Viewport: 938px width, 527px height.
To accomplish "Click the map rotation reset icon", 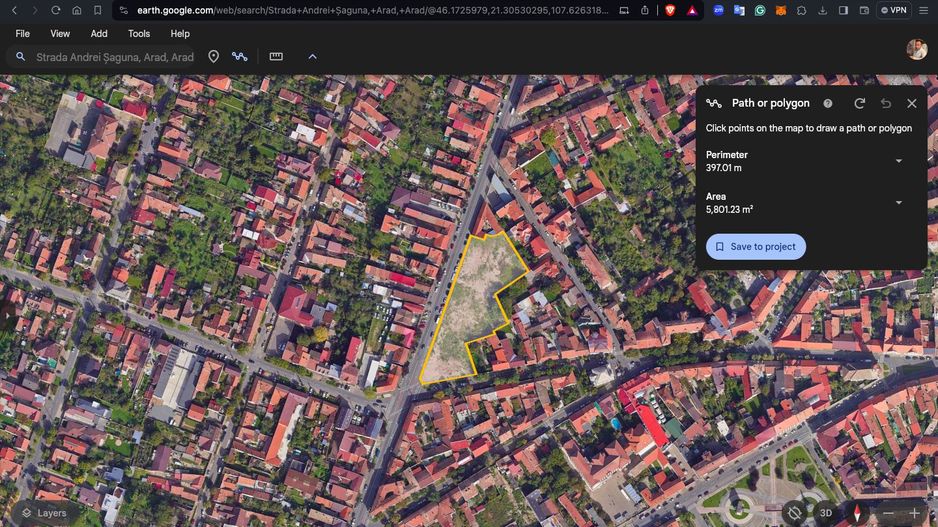I will click(x=794, y=513).
